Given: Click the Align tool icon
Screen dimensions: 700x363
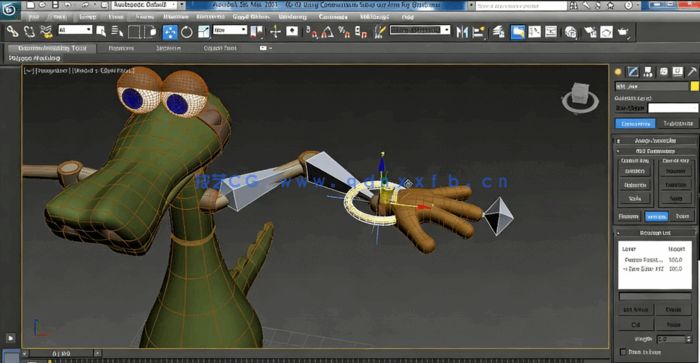Looking at the screenshot, I should (479, 32).
